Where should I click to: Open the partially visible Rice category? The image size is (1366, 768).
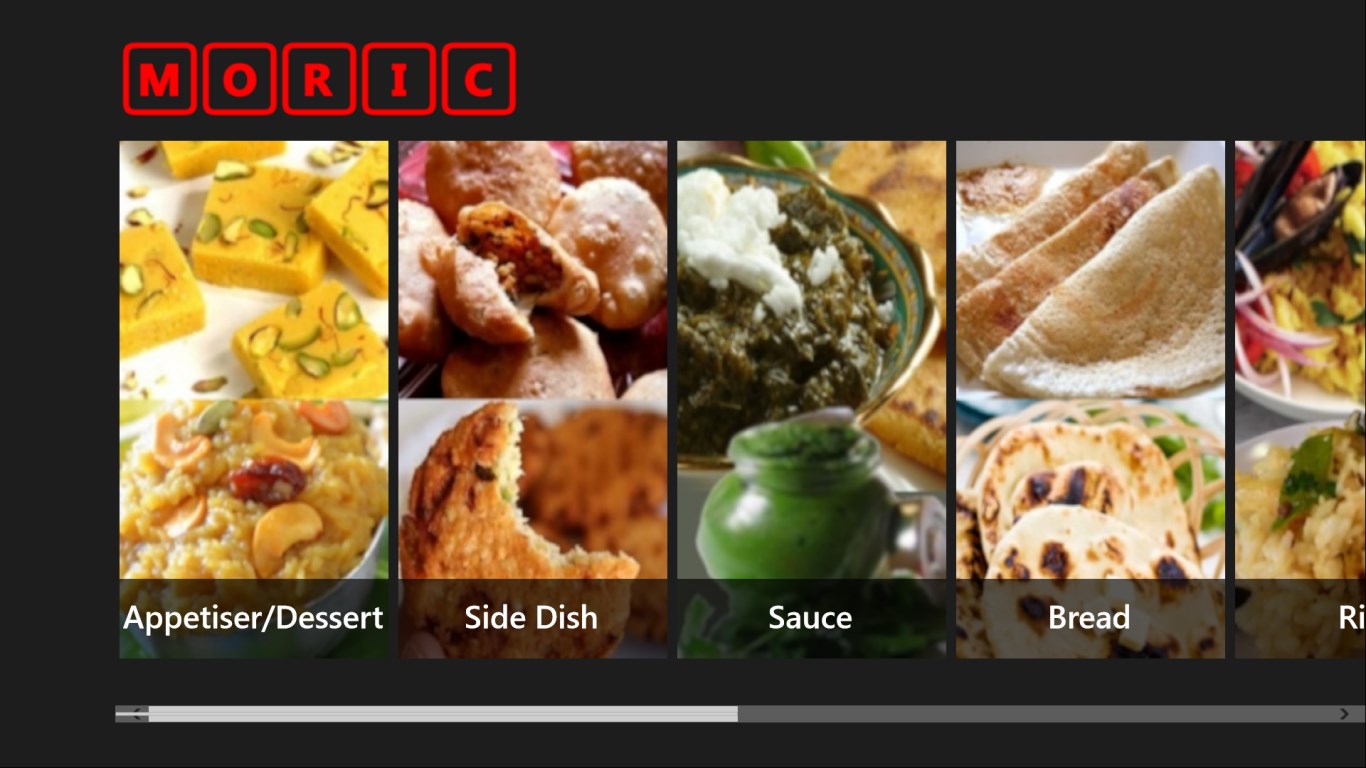[x=1300, y=400]
